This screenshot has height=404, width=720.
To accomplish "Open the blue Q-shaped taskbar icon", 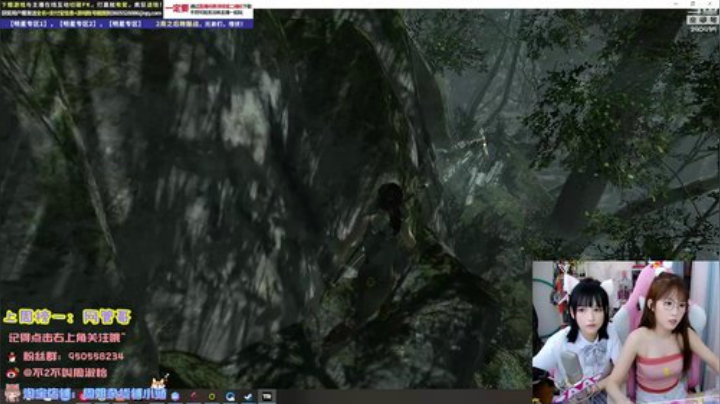I will pyautogui.click(x=230, y=396).
